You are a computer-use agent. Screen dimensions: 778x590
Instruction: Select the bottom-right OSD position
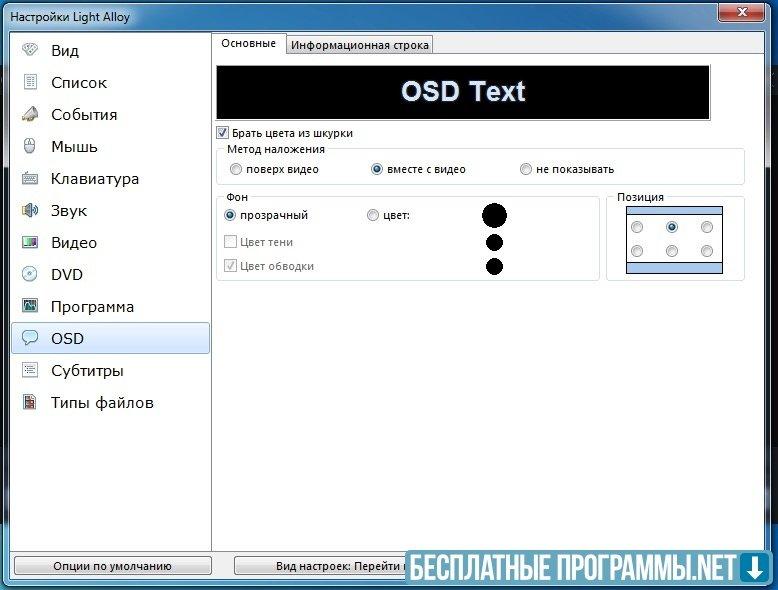[707, 251]
